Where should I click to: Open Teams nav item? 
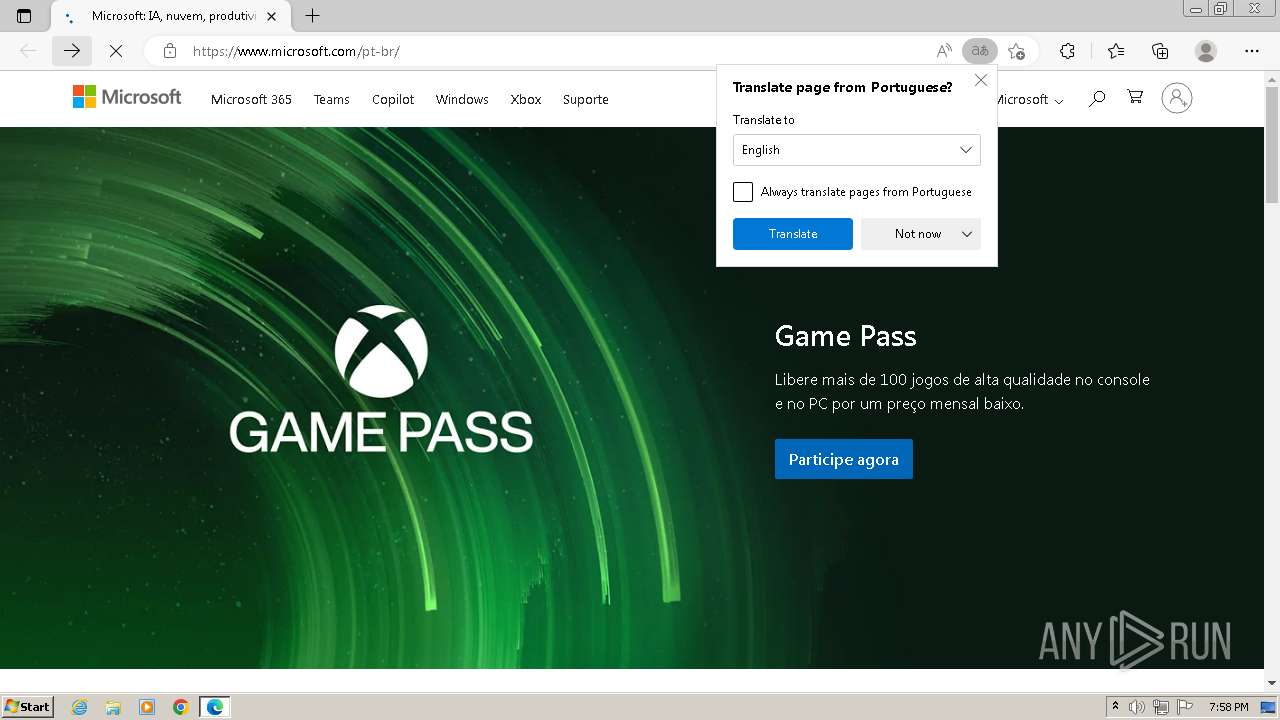click(x=331, y=99)
